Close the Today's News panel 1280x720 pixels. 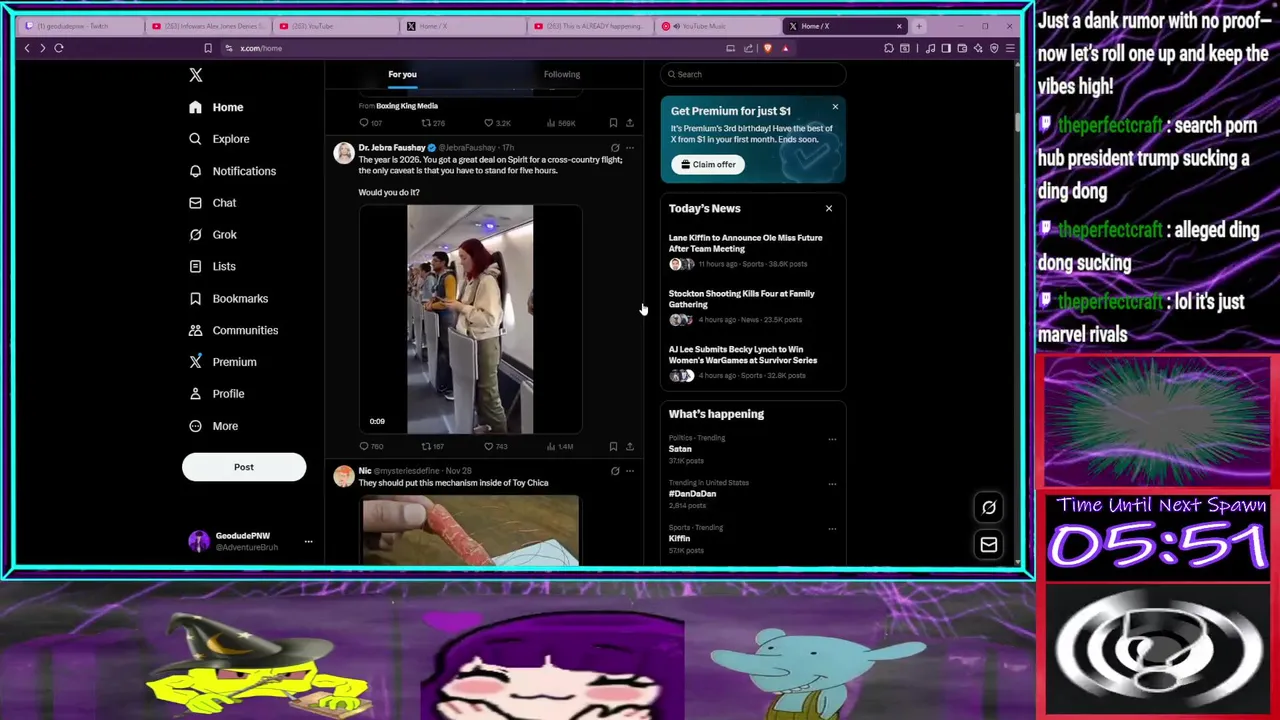[x=828, y=208]
